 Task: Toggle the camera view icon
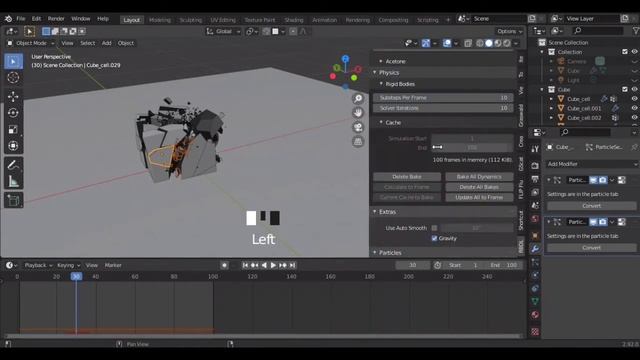tap(358, 127)
